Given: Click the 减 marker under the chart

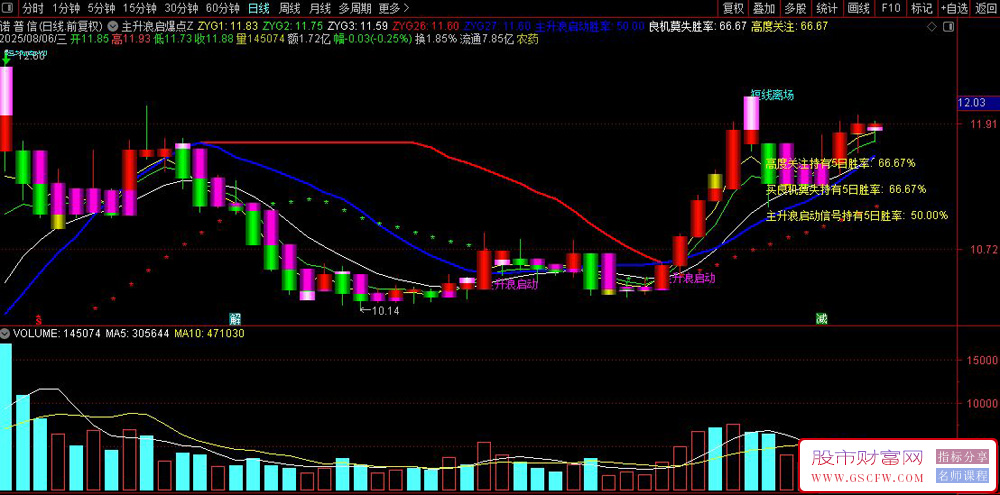Looking at the screenshot, I should point(821,318).
